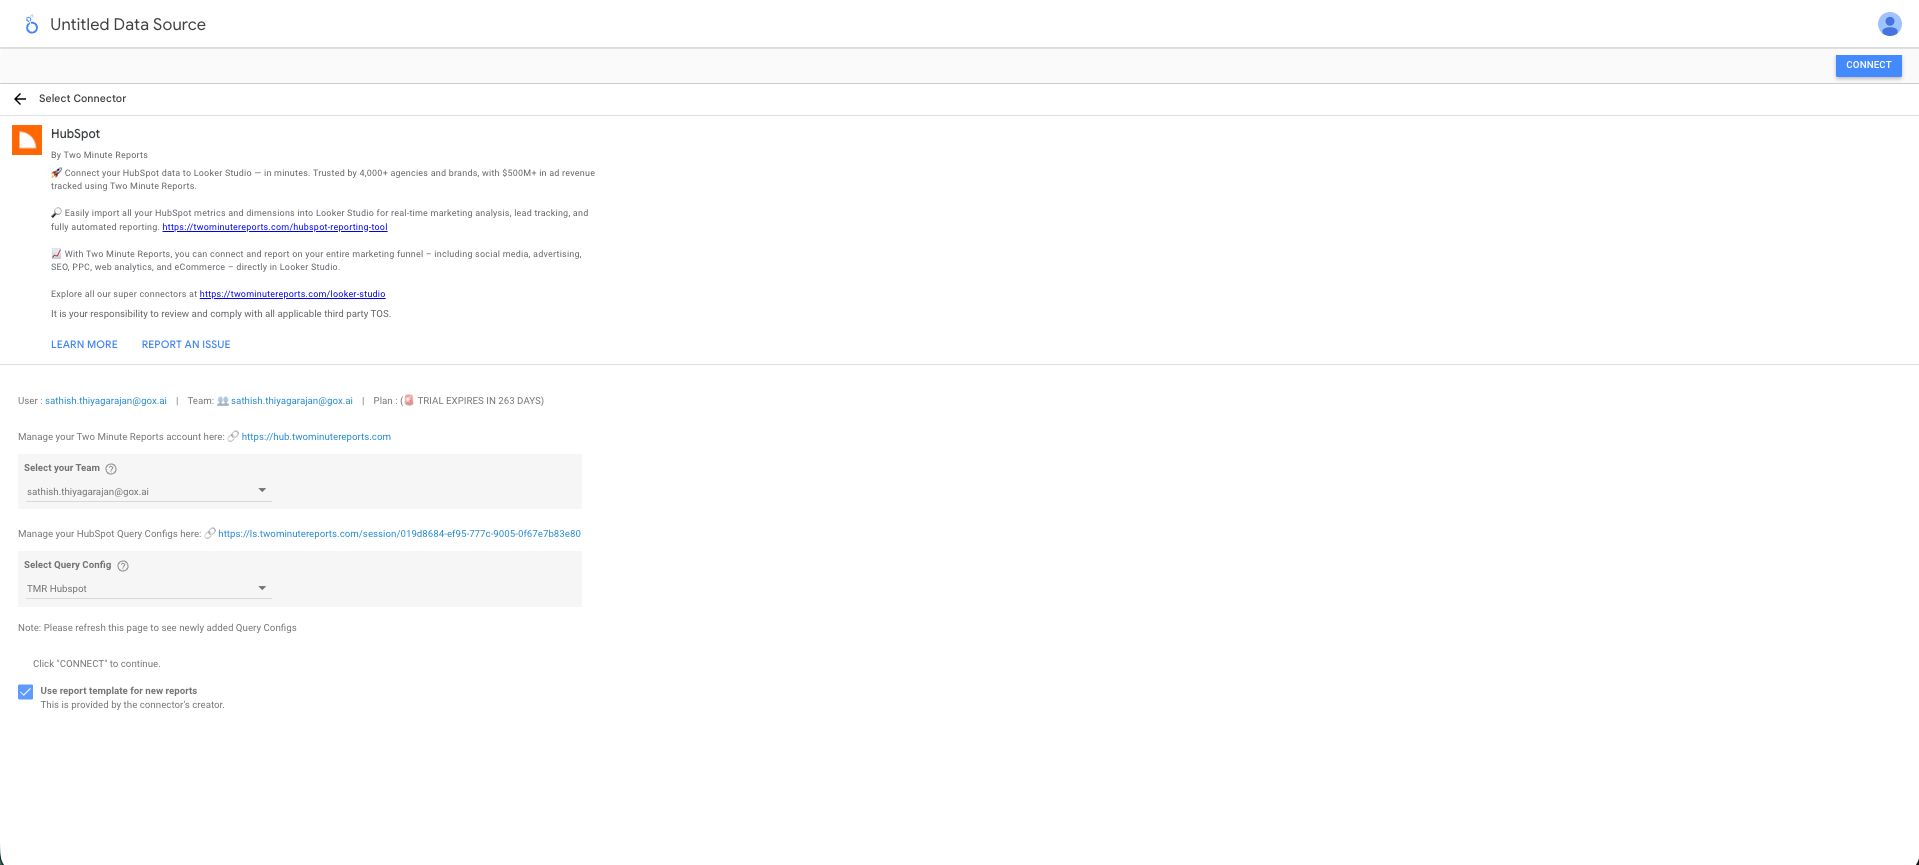Click the Looker Studio logo icon

(x=31, y=25)
